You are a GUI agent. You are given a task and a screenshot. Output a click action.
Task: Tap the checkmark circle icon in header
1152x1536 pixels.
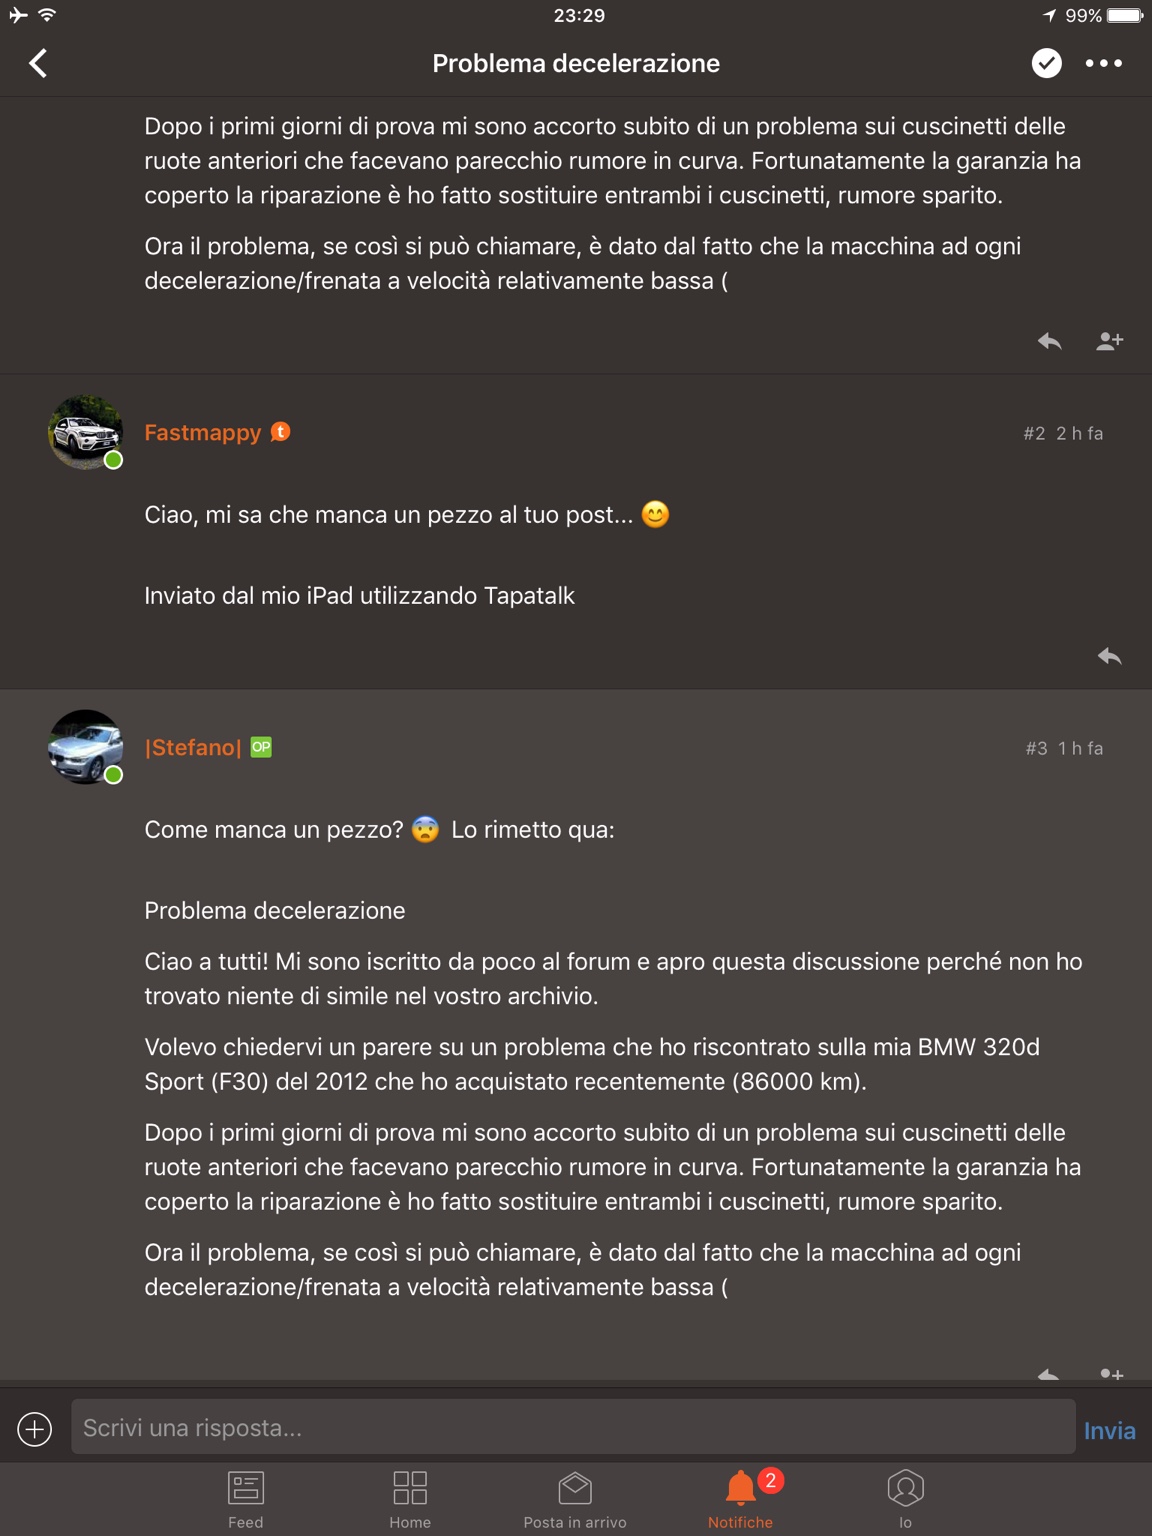point(1046,63)
